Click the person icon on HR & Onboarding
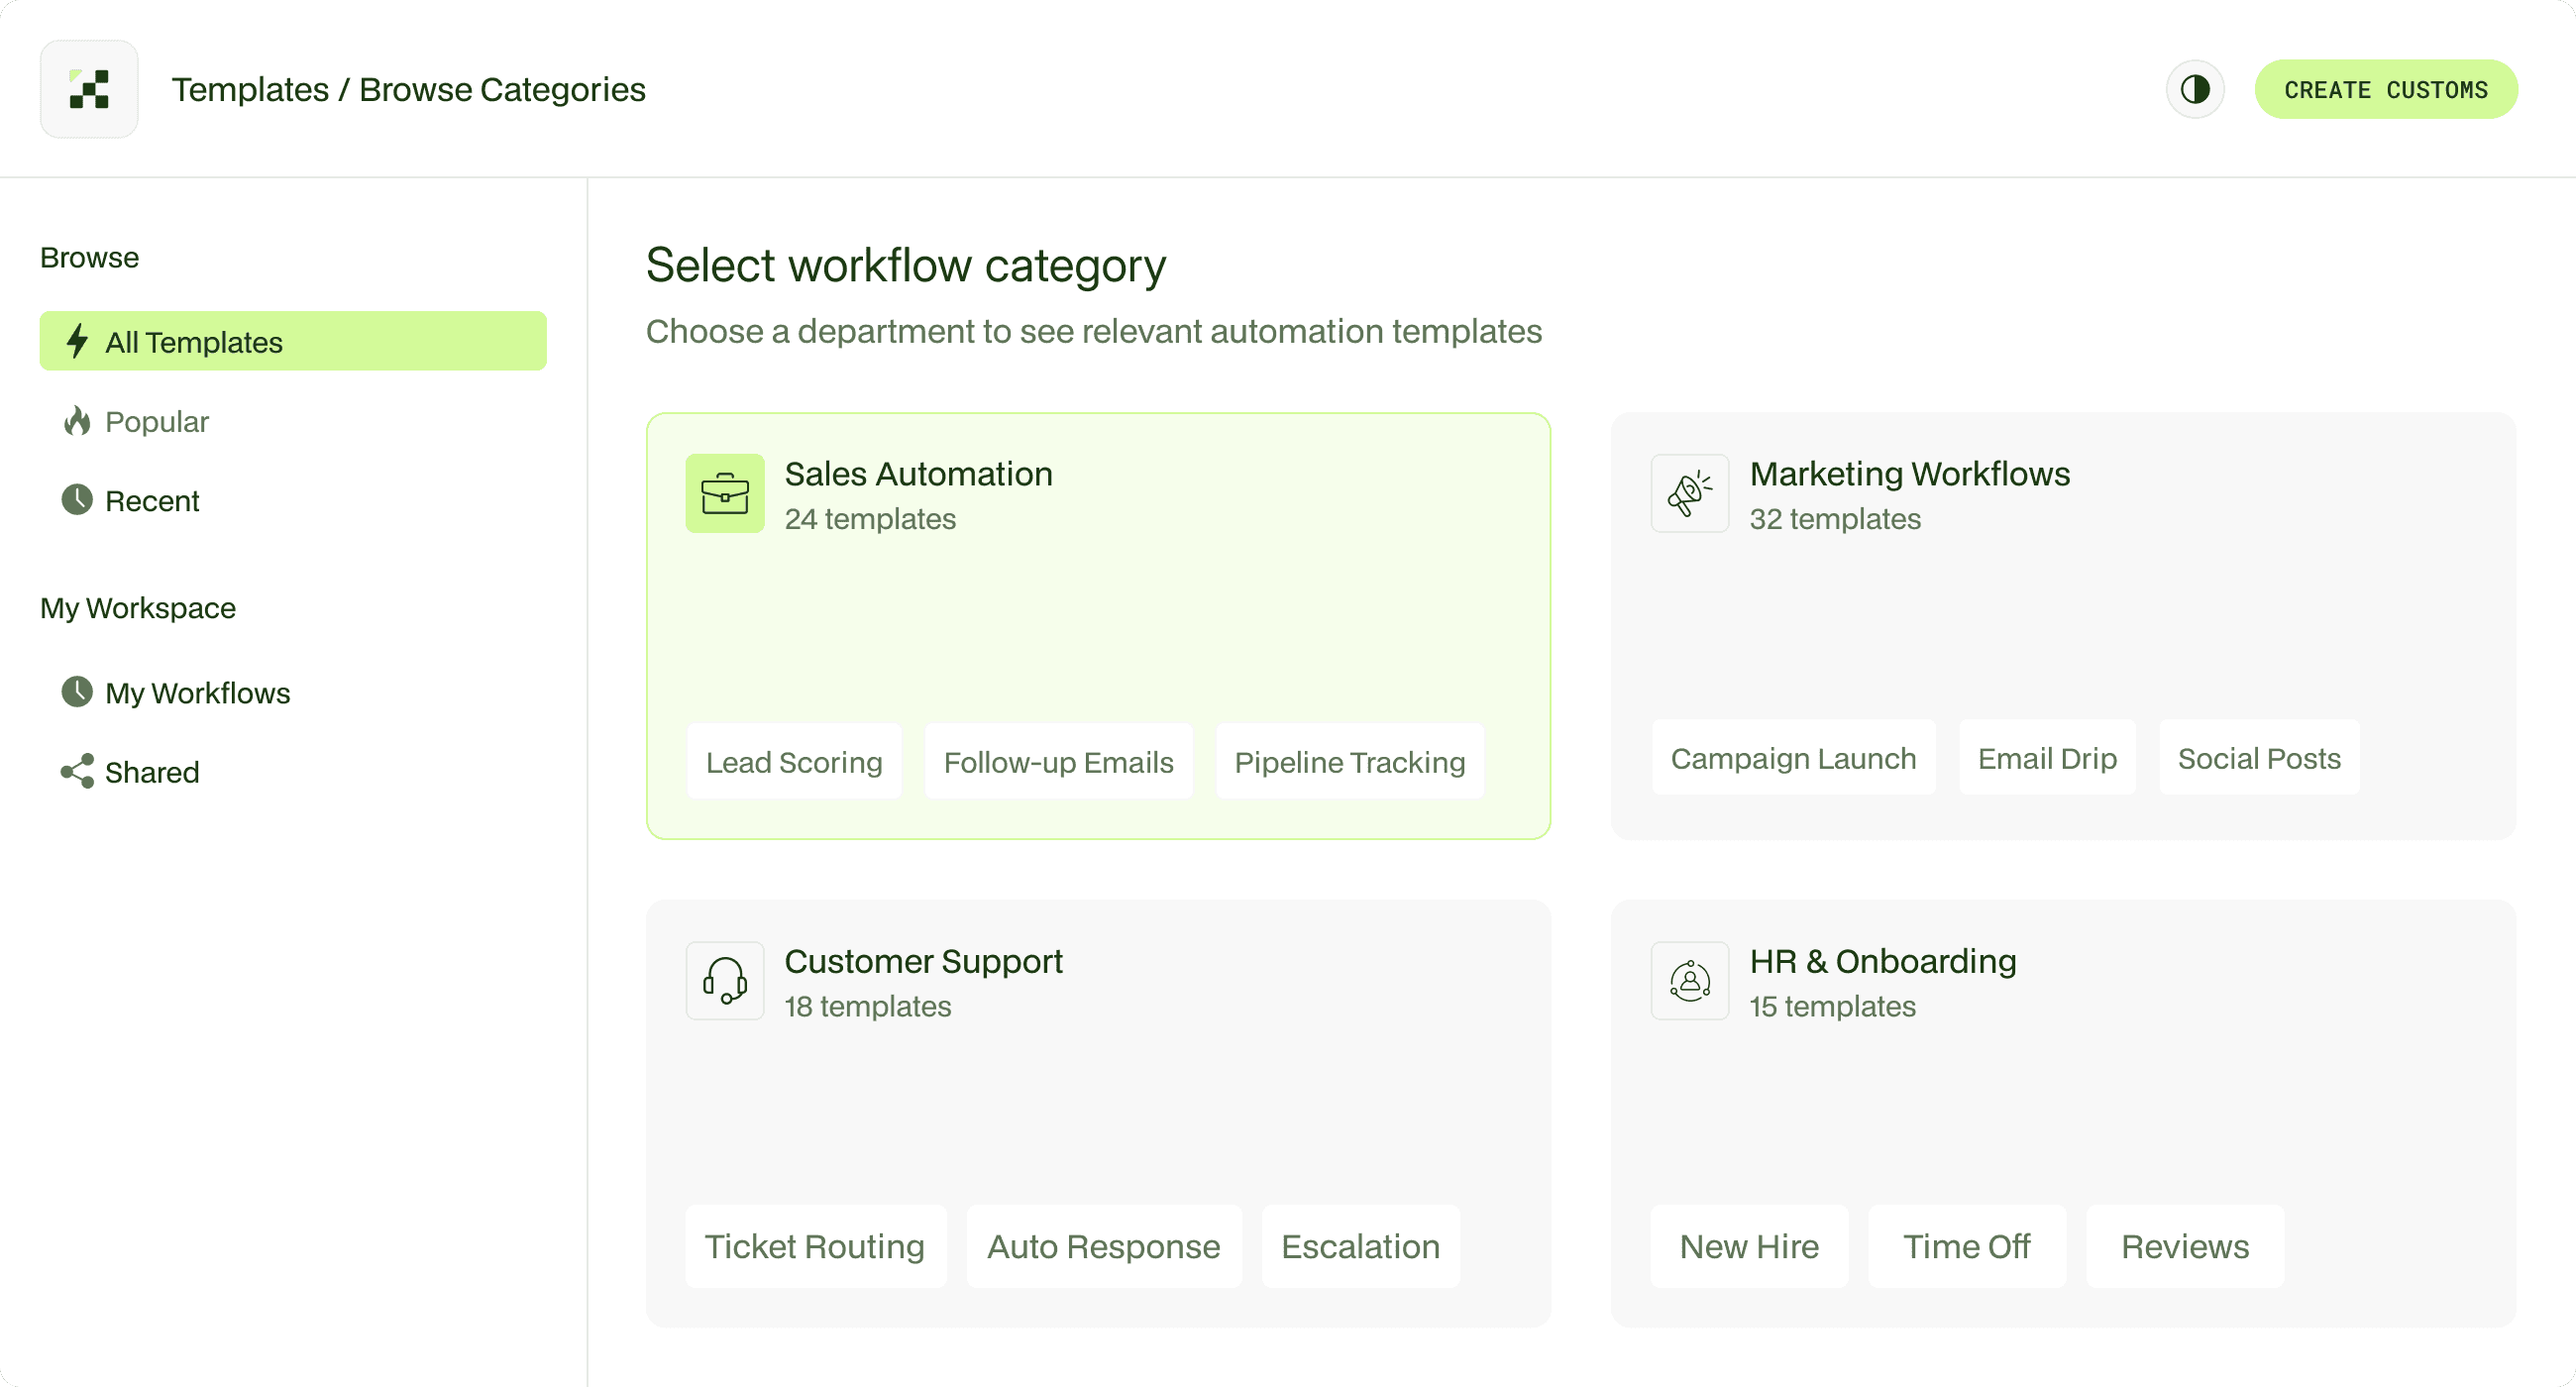This screenshot has width=2576, height=1387. click(x=1689, y=980)
